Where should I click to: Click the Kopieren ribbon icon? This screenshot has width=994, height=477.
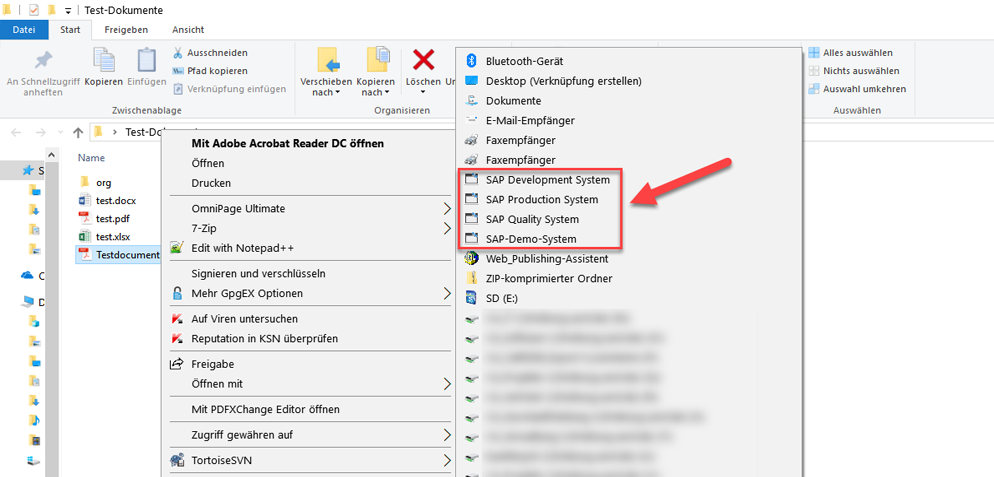click(x=103, y=60)
